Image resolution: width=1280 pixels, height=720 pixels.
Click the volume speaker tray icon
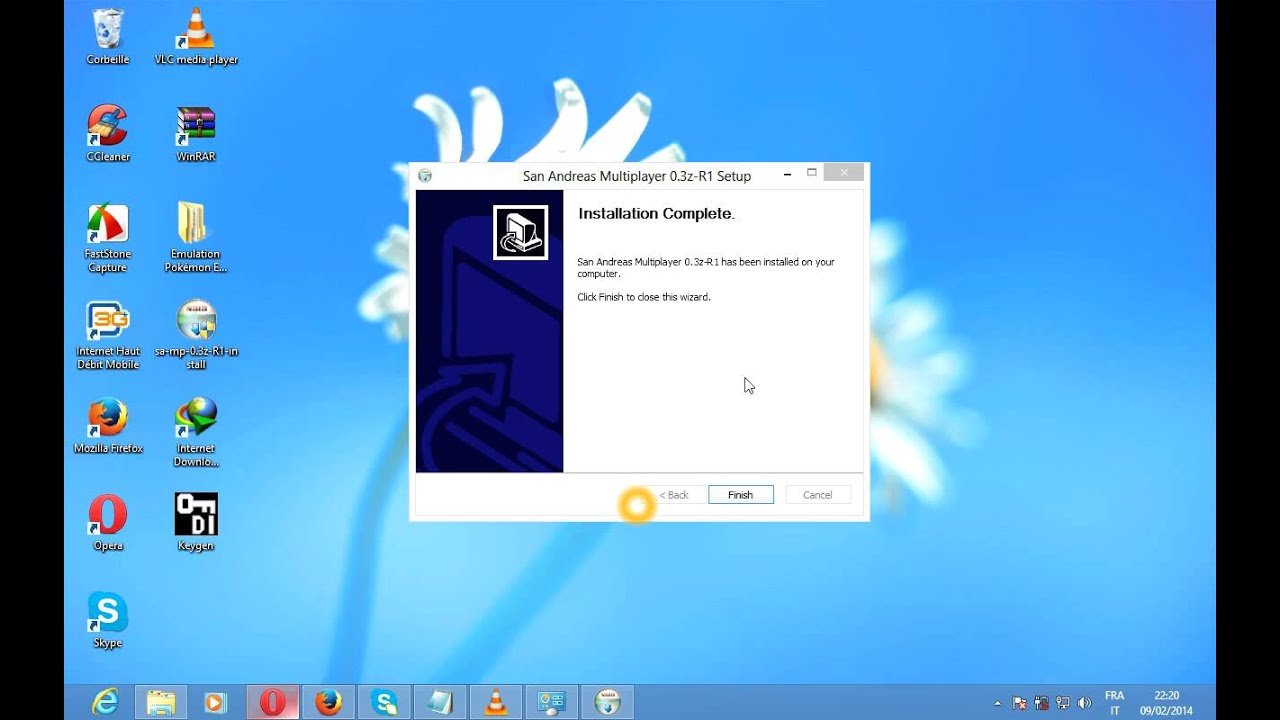pyautogui.click(x=1085, y=703)
